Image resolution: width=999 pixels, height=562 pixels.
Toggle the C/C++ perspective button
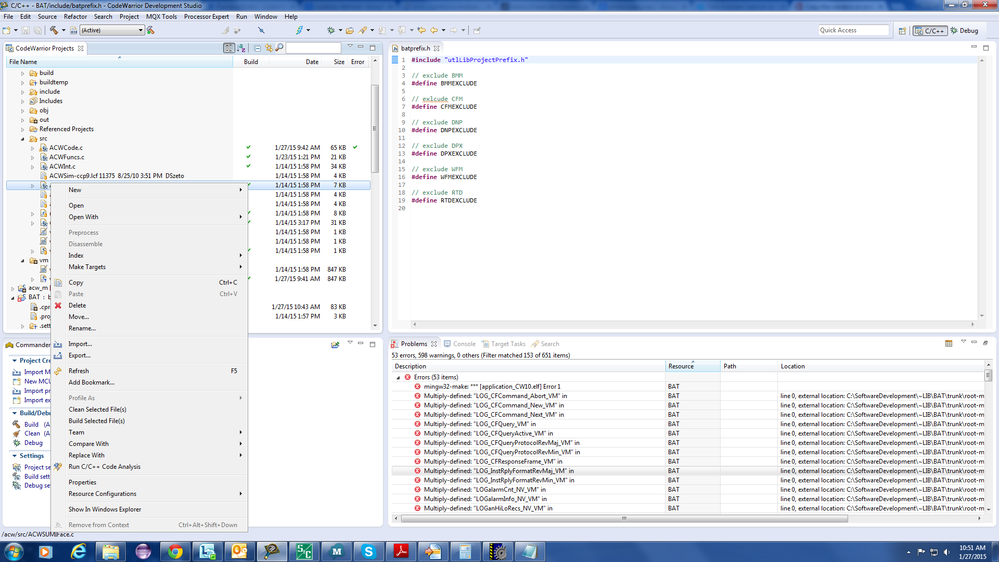(x=930, y=30)
